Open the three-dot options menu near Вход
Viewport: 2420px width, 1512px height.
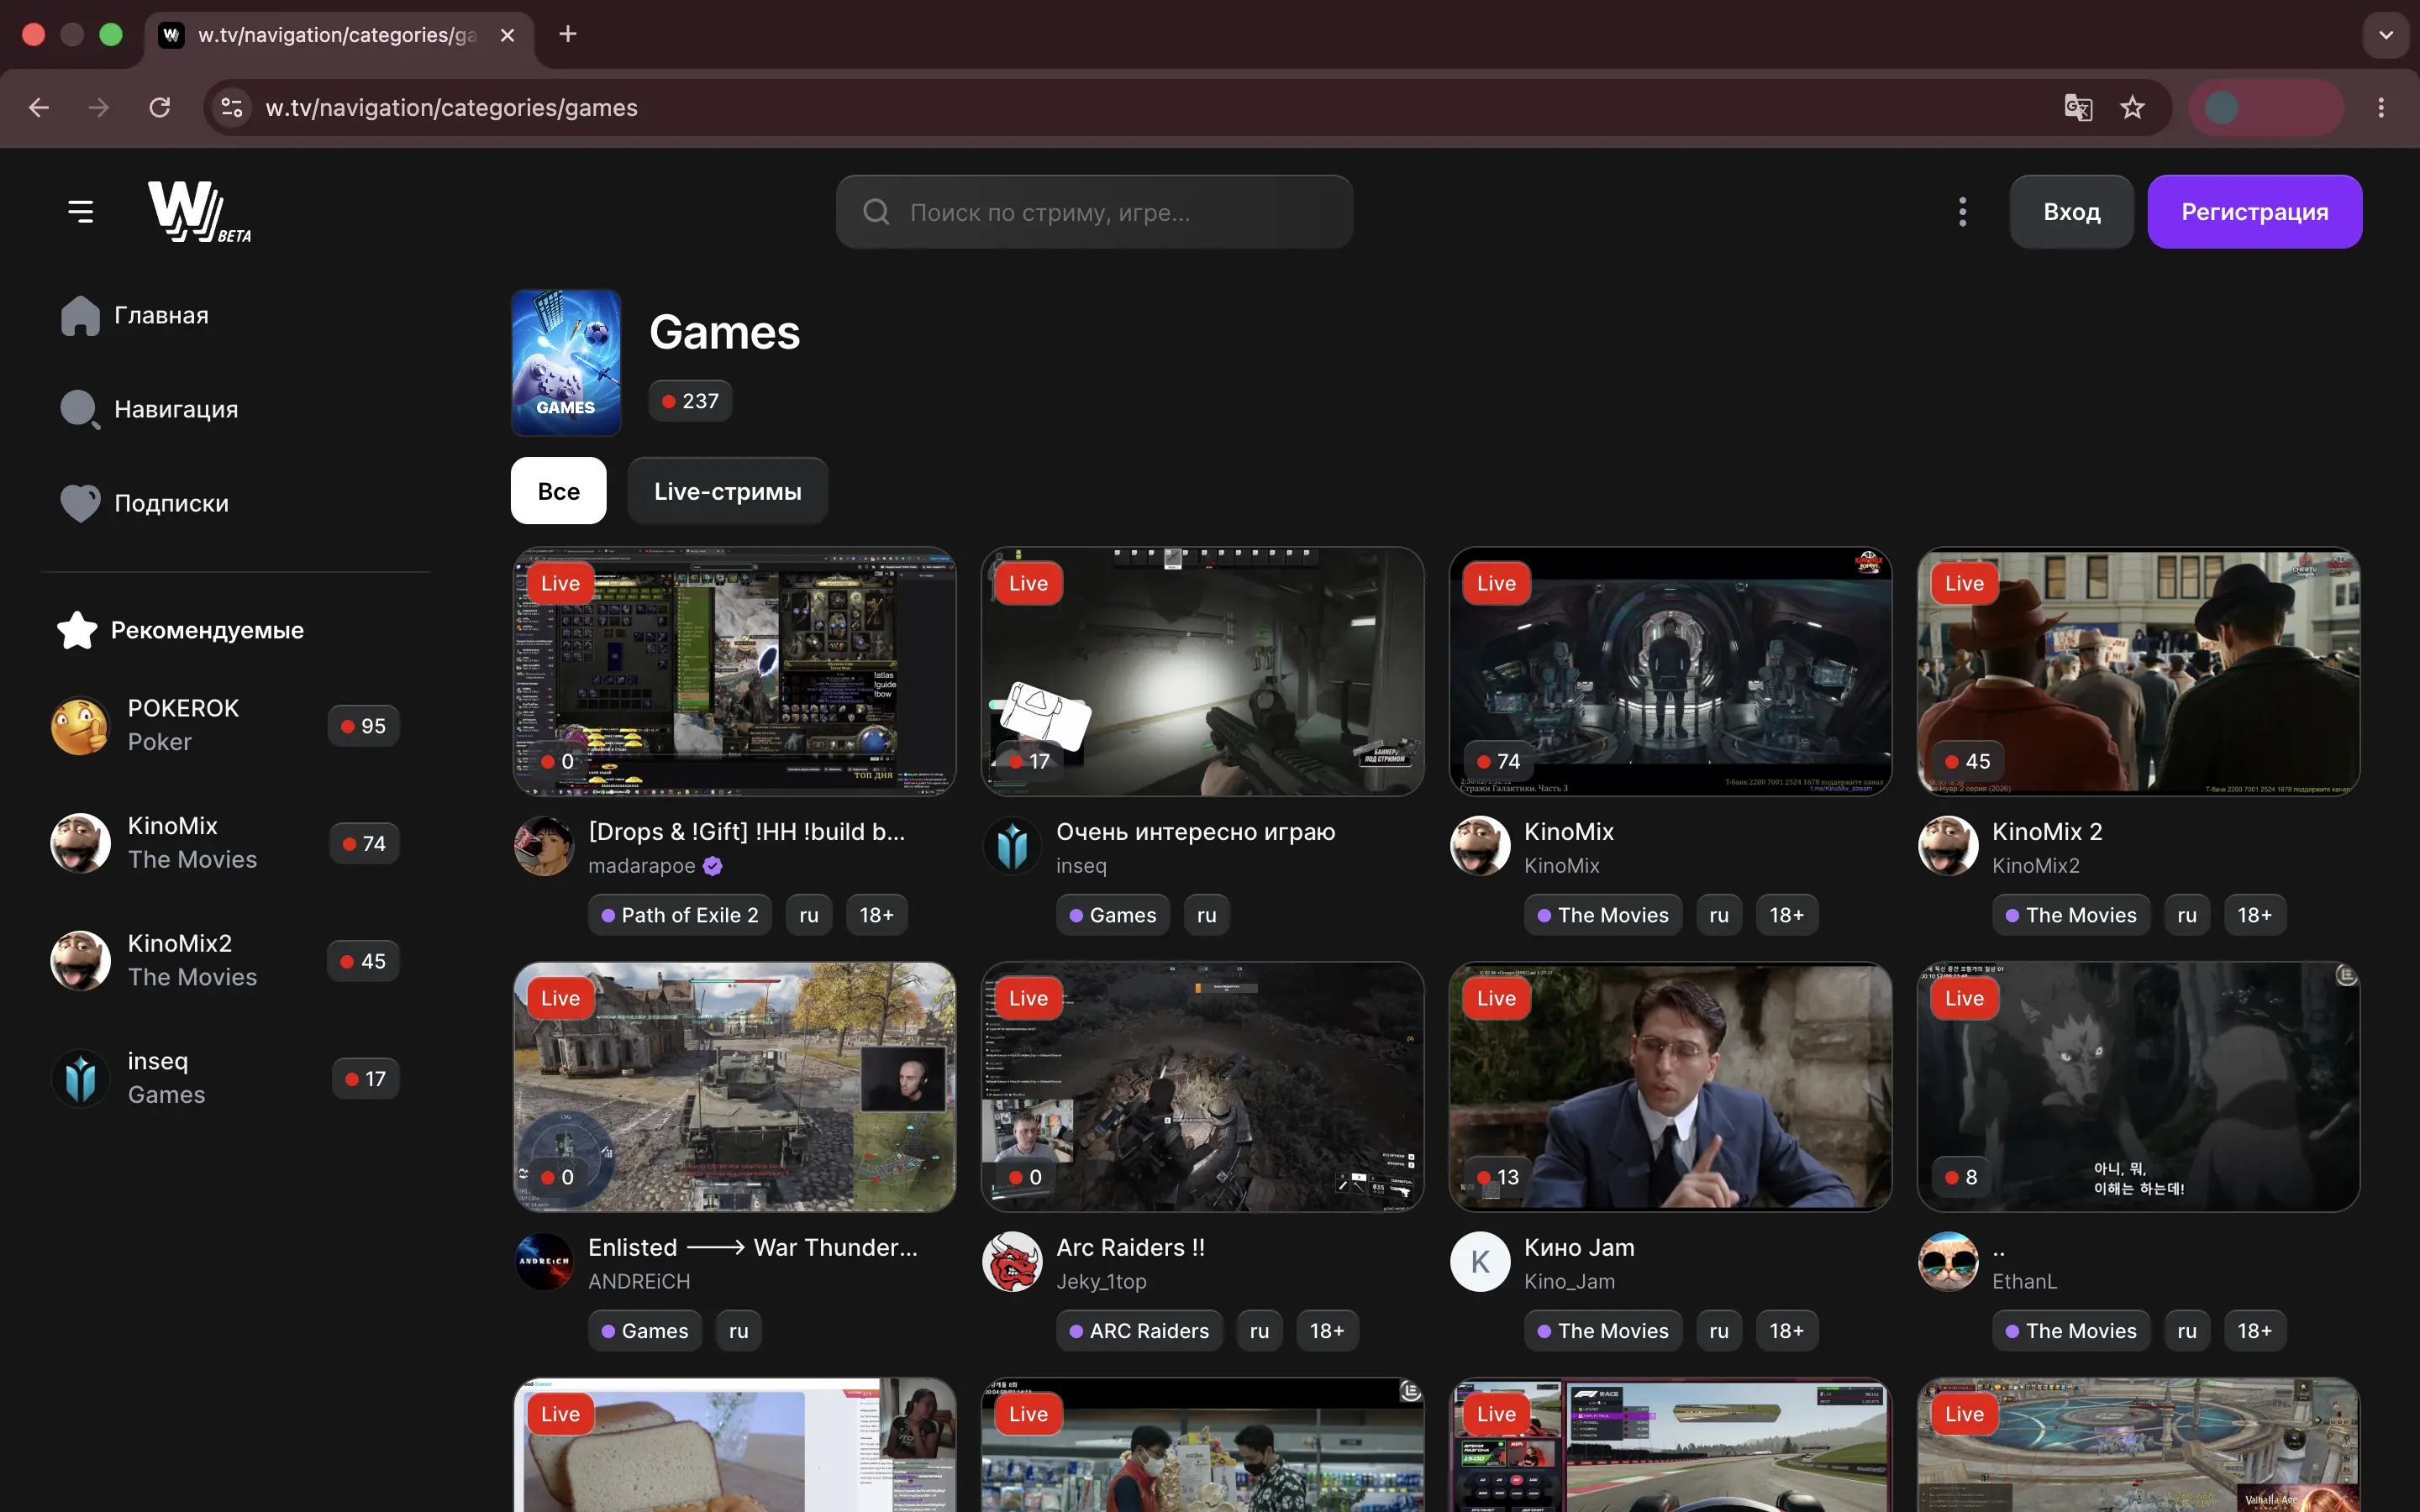tap(1962, 212)
